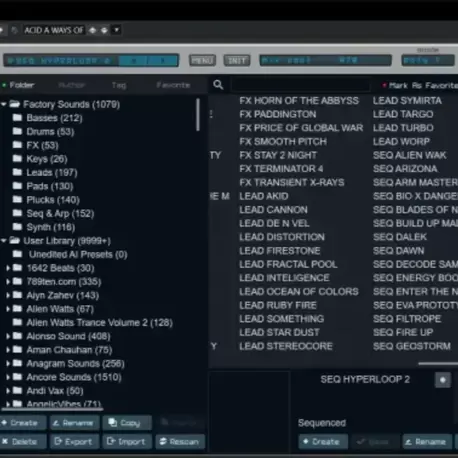Click the MENU button
458x458 pixels.
tap(202, 61)
